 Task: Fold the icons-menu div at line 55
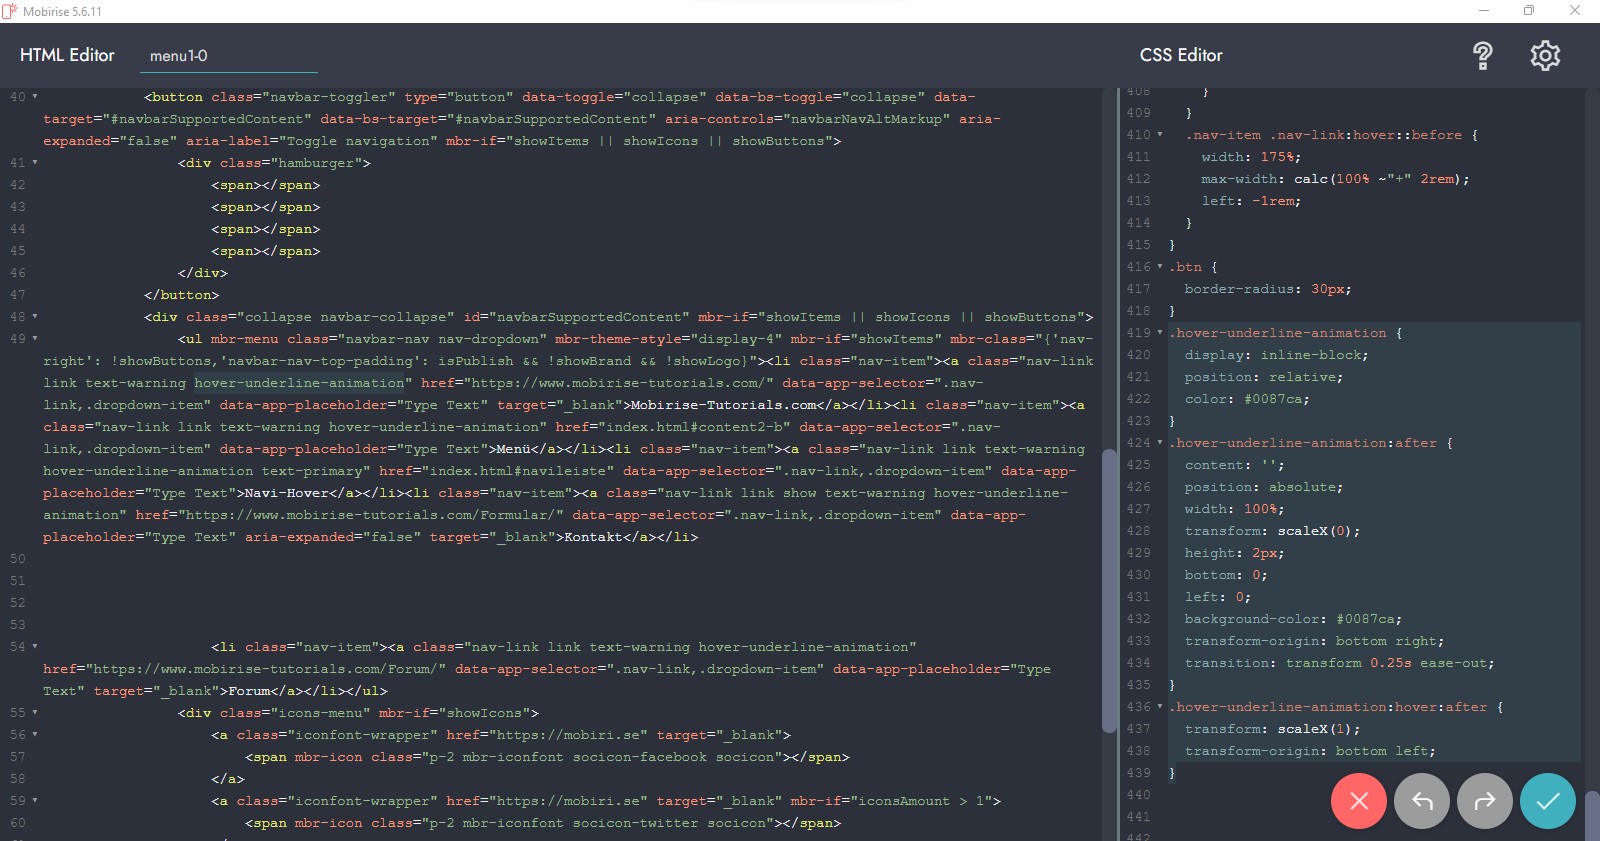35,713
